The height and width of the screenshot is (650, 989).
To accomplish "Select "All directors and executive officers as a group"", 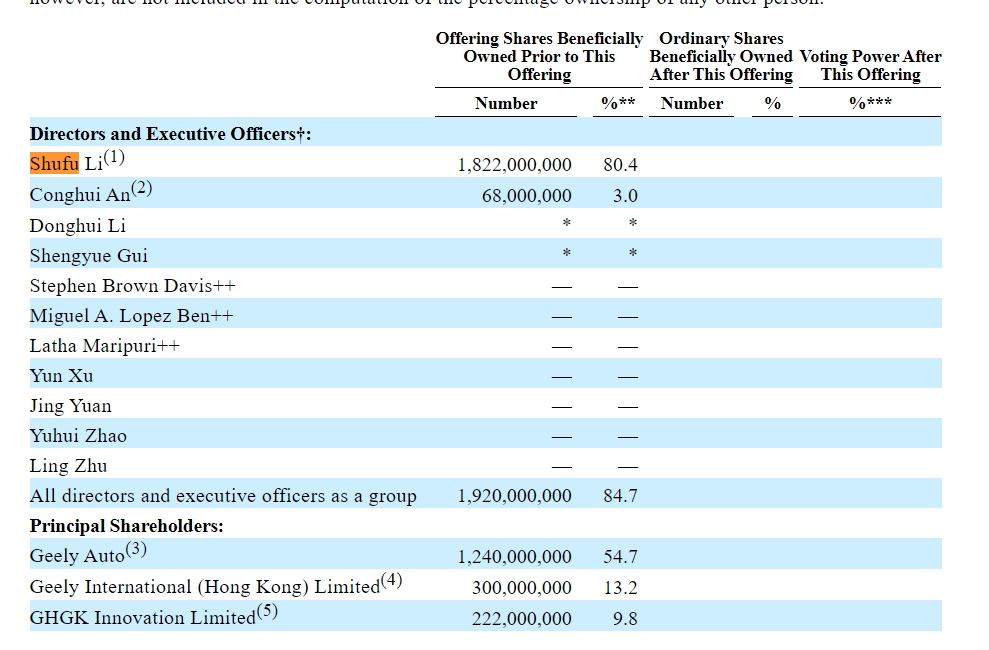I will coord(223,496).
